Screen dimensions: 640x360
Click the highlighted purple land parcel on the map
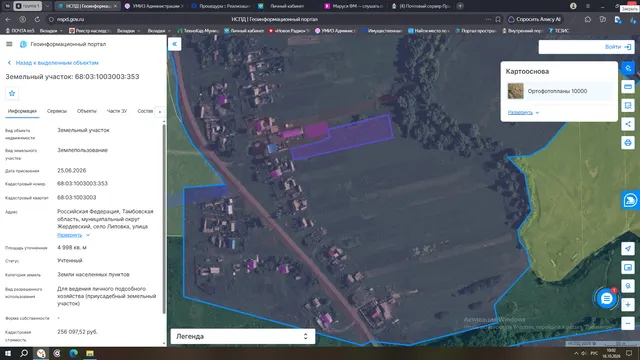(342, 138)
